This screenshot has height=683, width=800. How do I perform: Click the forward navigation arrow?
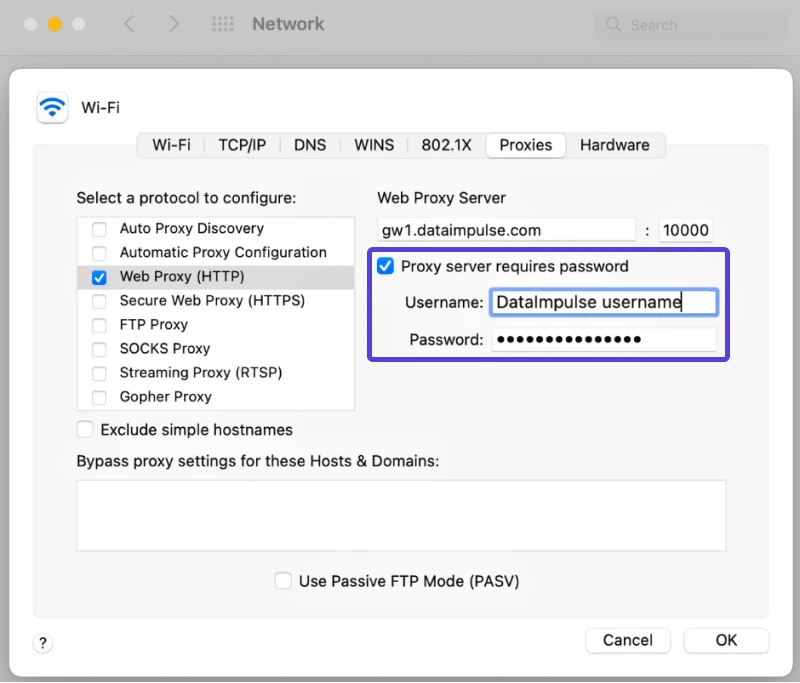click(x=174, y=23)
